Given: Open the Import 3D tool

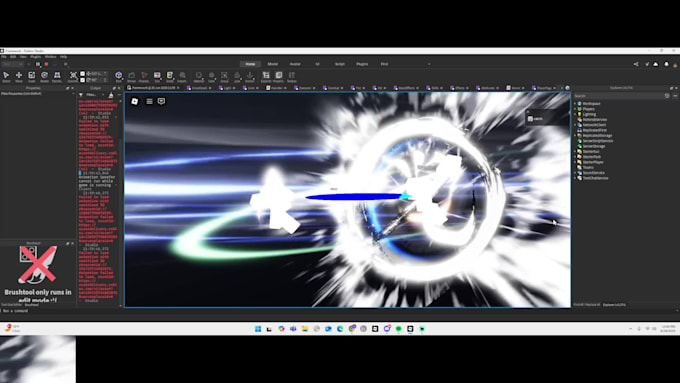Looking at the screenshot, I should pyautogui.click(x=183, y=77).
